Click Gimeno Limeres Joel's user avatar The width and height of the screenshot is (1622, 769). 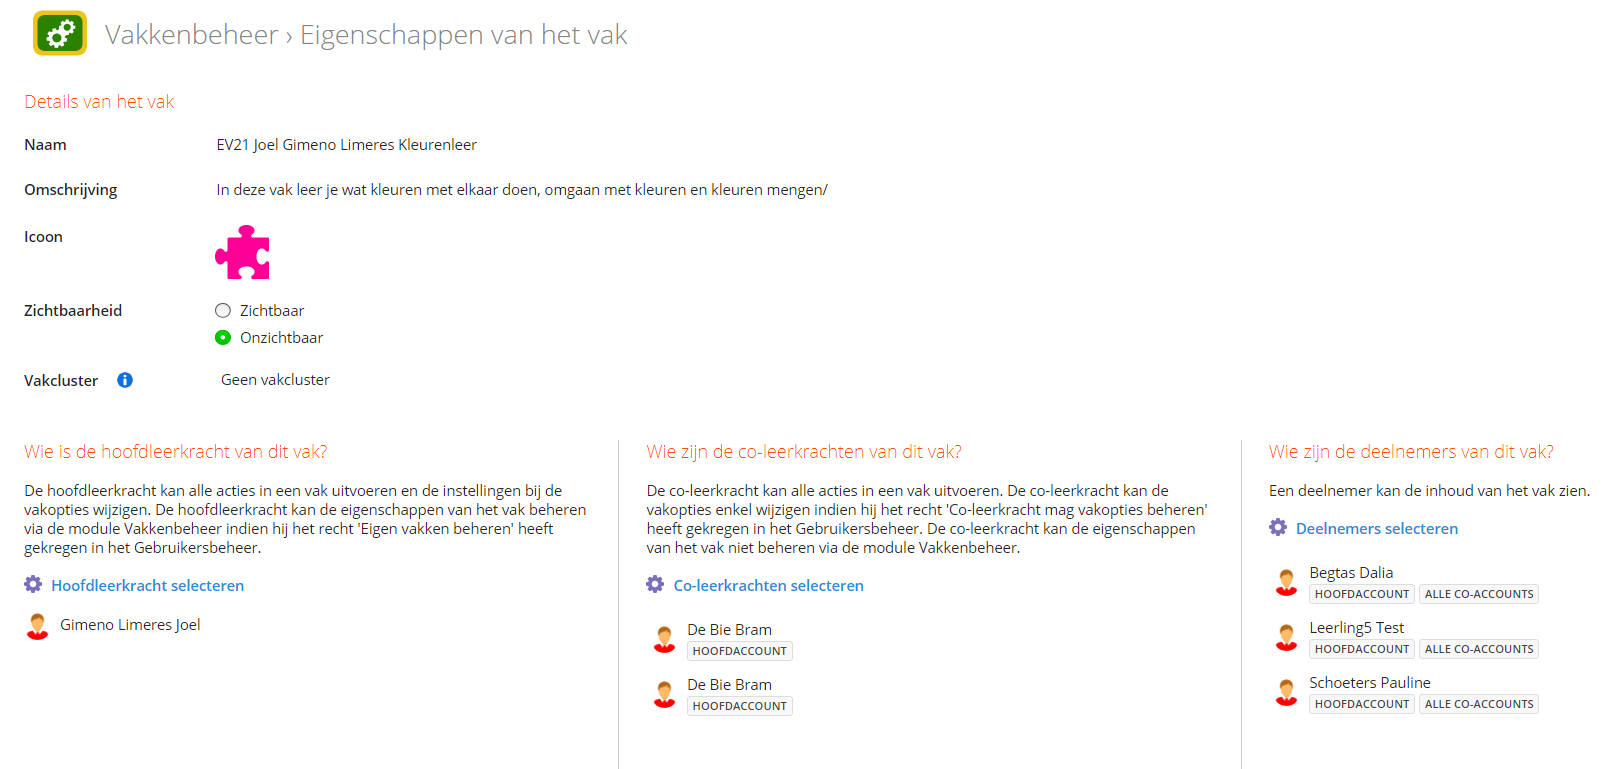click(38, 626)
